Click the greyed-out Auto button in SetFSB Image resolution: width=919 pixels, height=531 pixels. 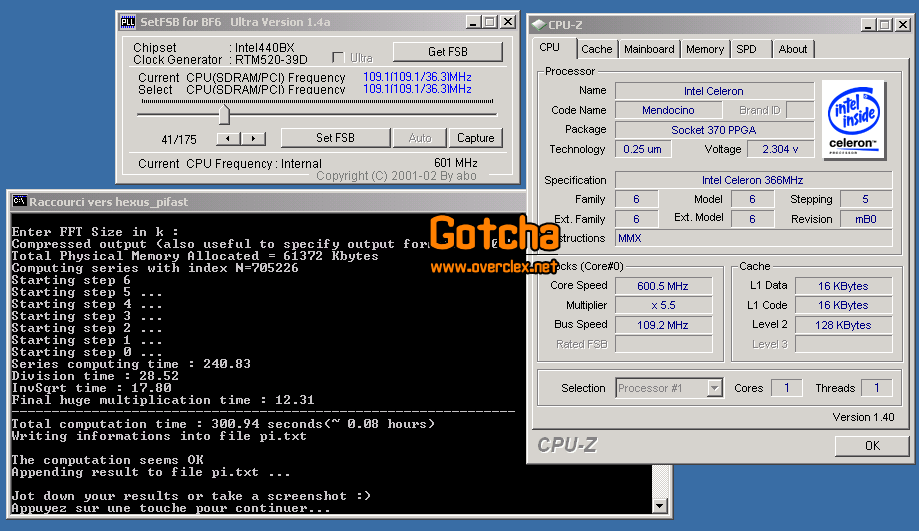tap(420, 138)
